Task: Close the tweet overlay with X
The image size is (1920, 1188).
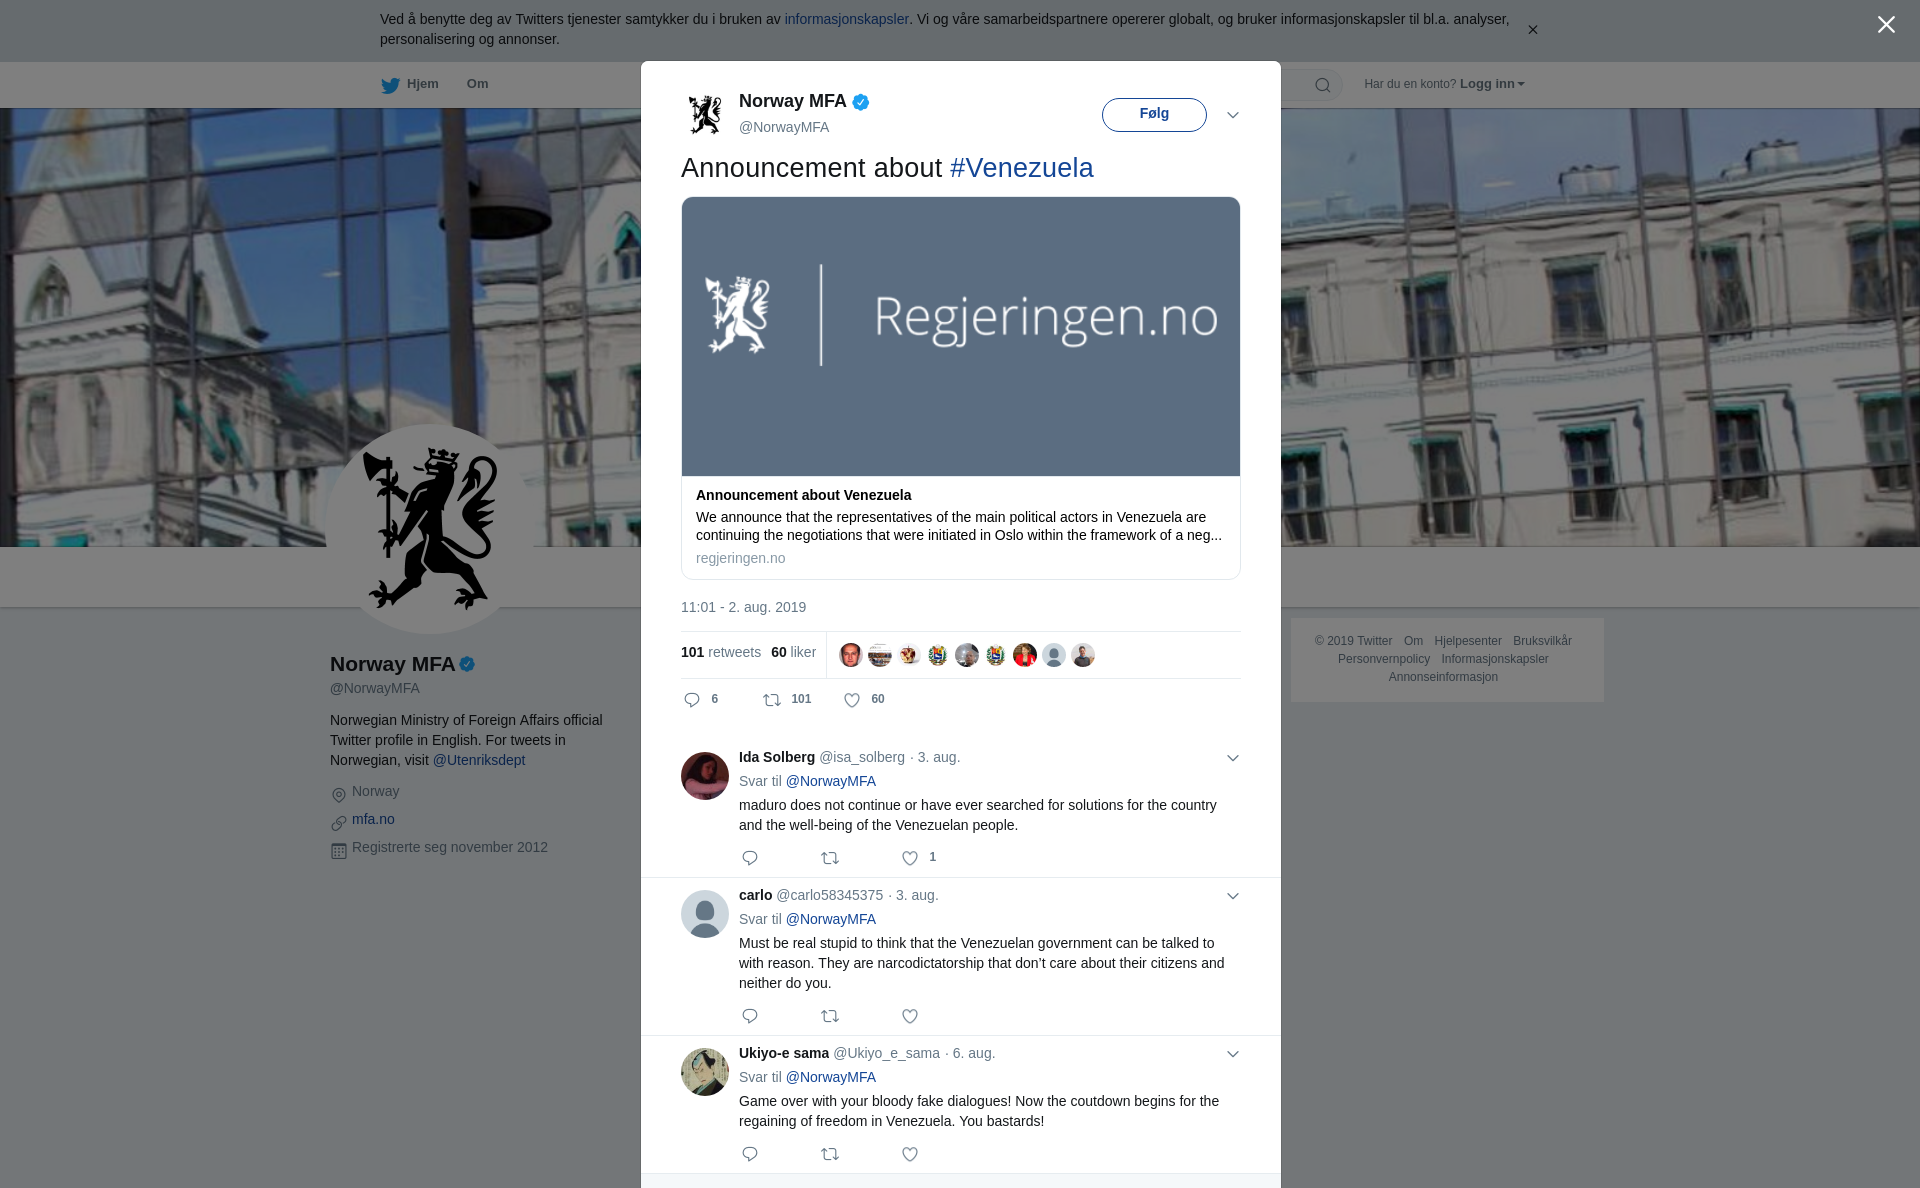Action: point(1886,25)
